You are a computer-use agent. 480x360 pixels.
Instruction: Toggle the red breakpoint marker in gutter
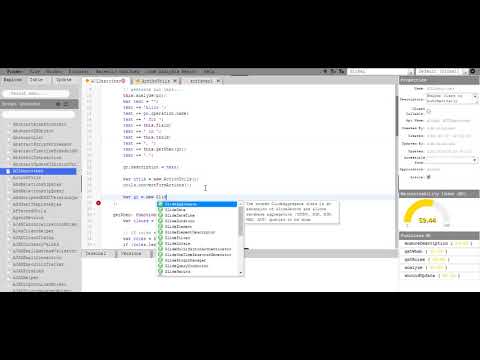pyautogui.click(x=98, y=203)
